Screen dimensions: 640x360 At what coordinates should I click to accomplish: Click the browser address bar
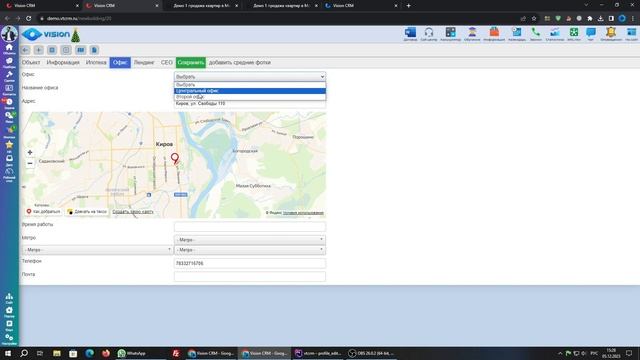pyautogui.click(x=278, y=18)
